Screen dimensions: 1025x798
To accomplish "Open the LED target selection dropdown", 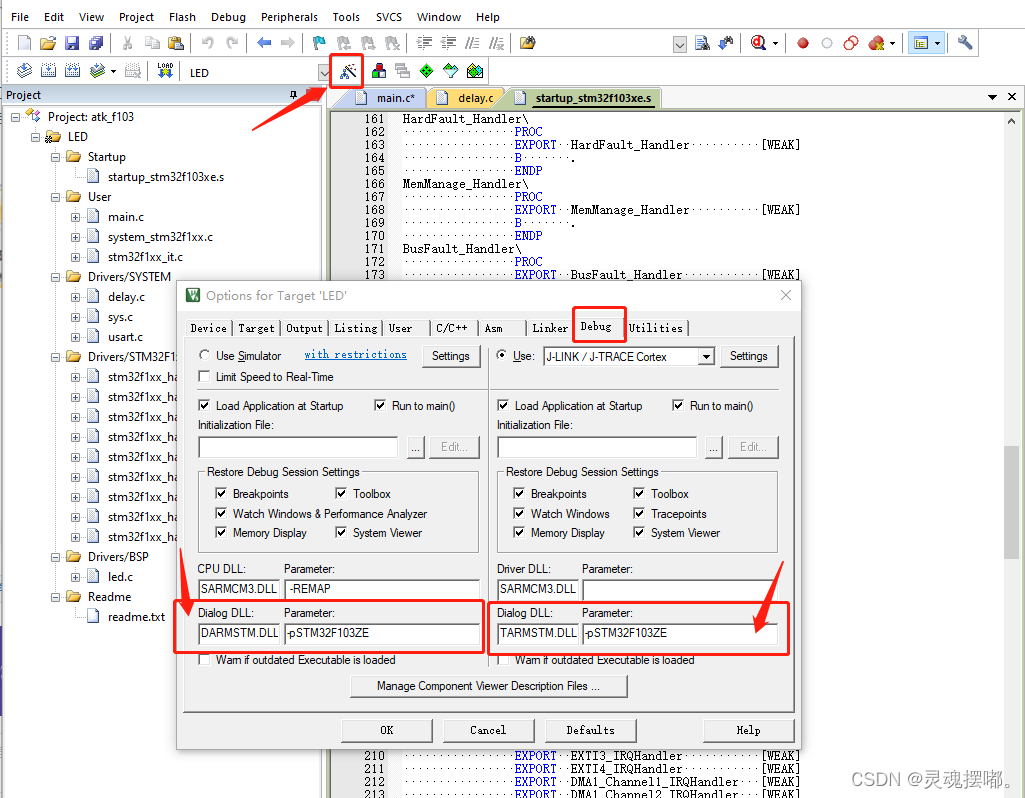I will (x=324, y=72).
